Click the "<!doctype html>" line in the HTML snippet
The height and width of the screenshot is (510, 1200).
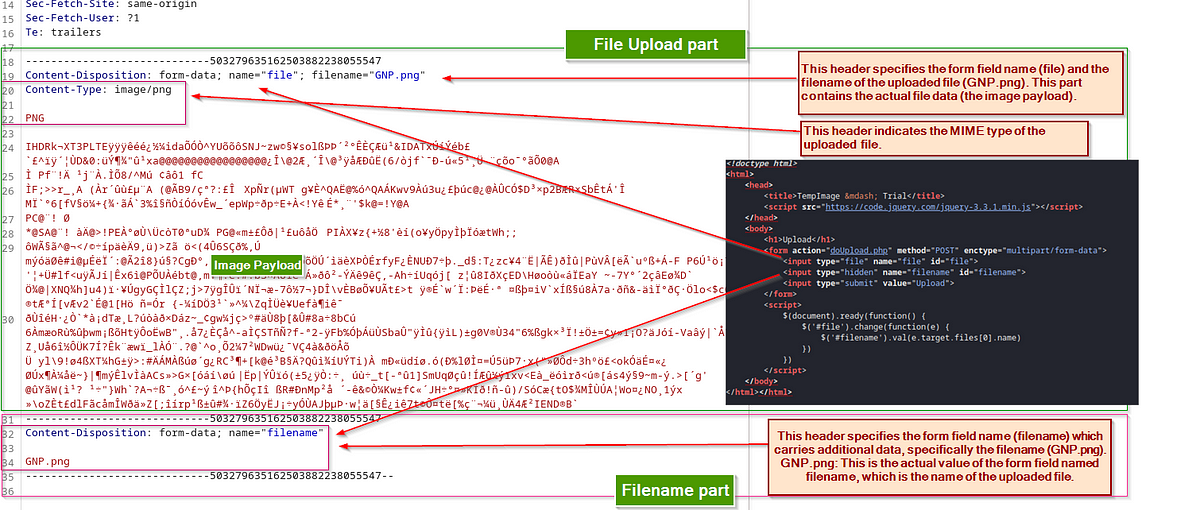[762, 164]
